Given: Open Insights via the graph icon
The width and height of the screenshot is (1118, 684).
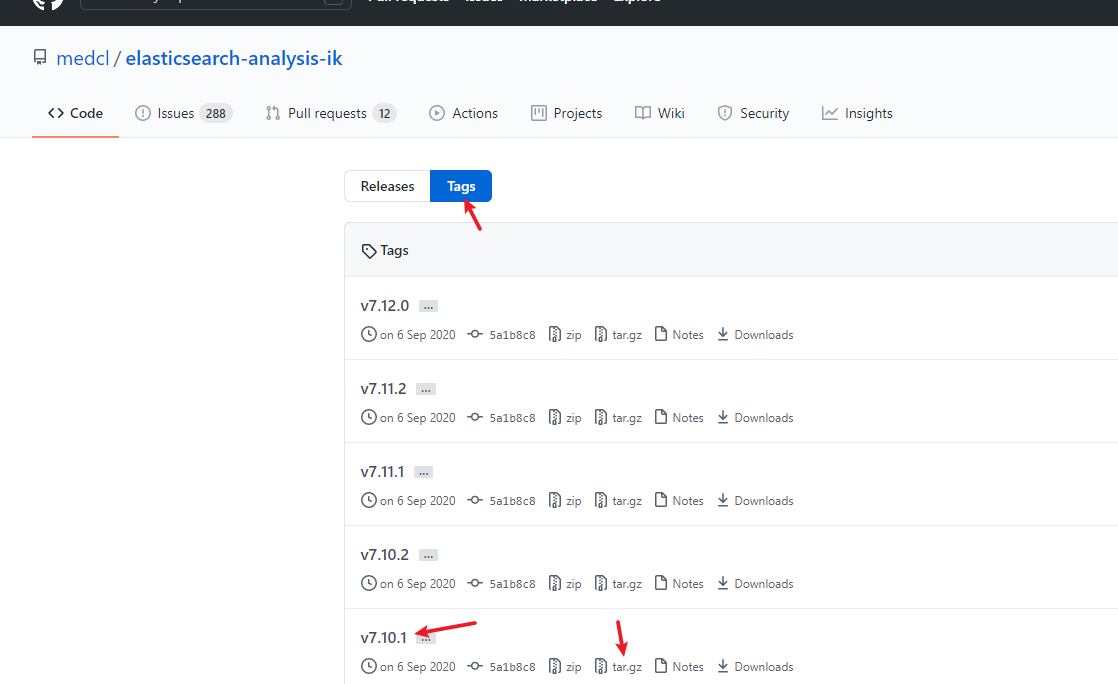Looking at the screenshot, I should [x=829, y=113].
